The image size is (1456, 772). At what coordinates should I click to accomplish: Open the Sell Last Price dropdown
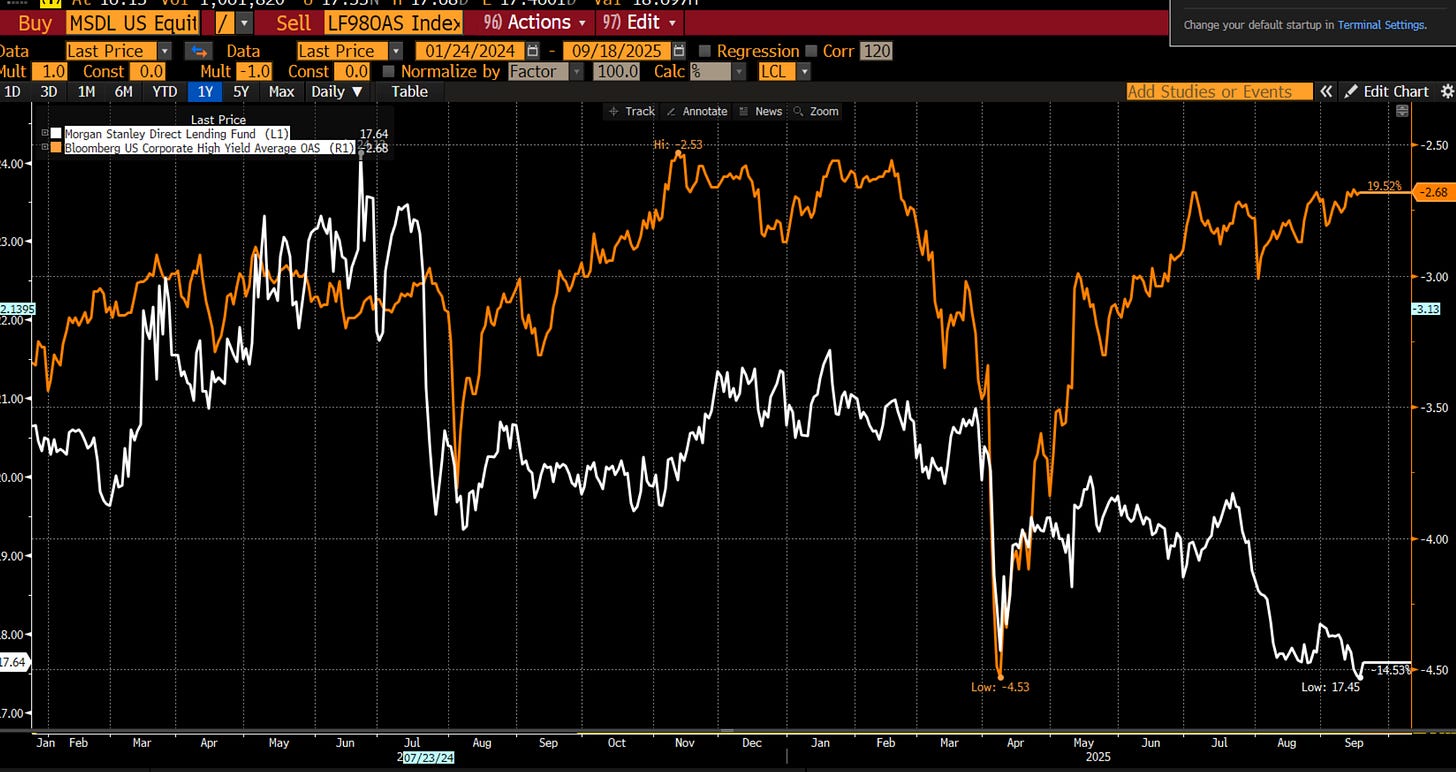[x=396, y=51]
